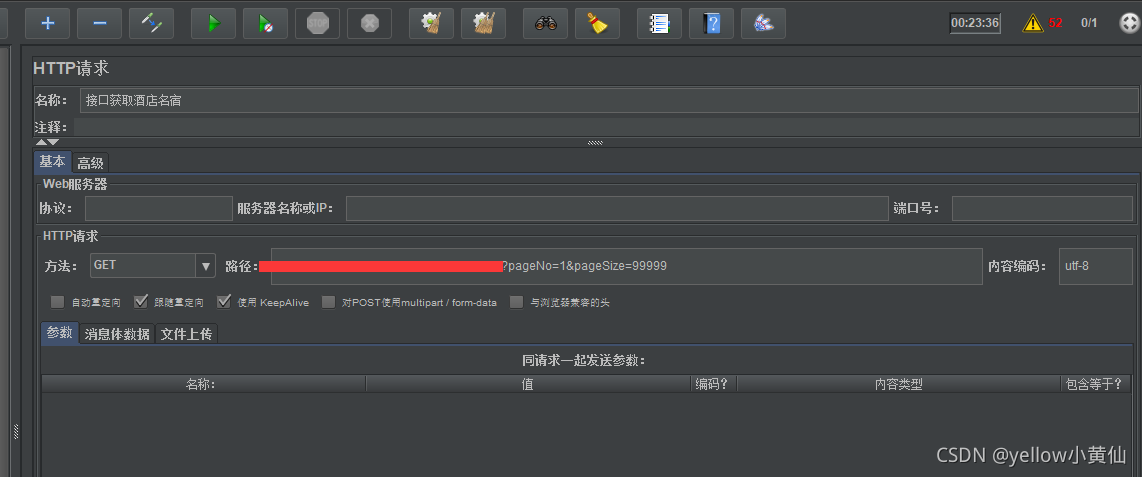Viewport: 1142px width, 477px height.
Task: Click the 名称: parameters column header
Action: tap(204, 384)
